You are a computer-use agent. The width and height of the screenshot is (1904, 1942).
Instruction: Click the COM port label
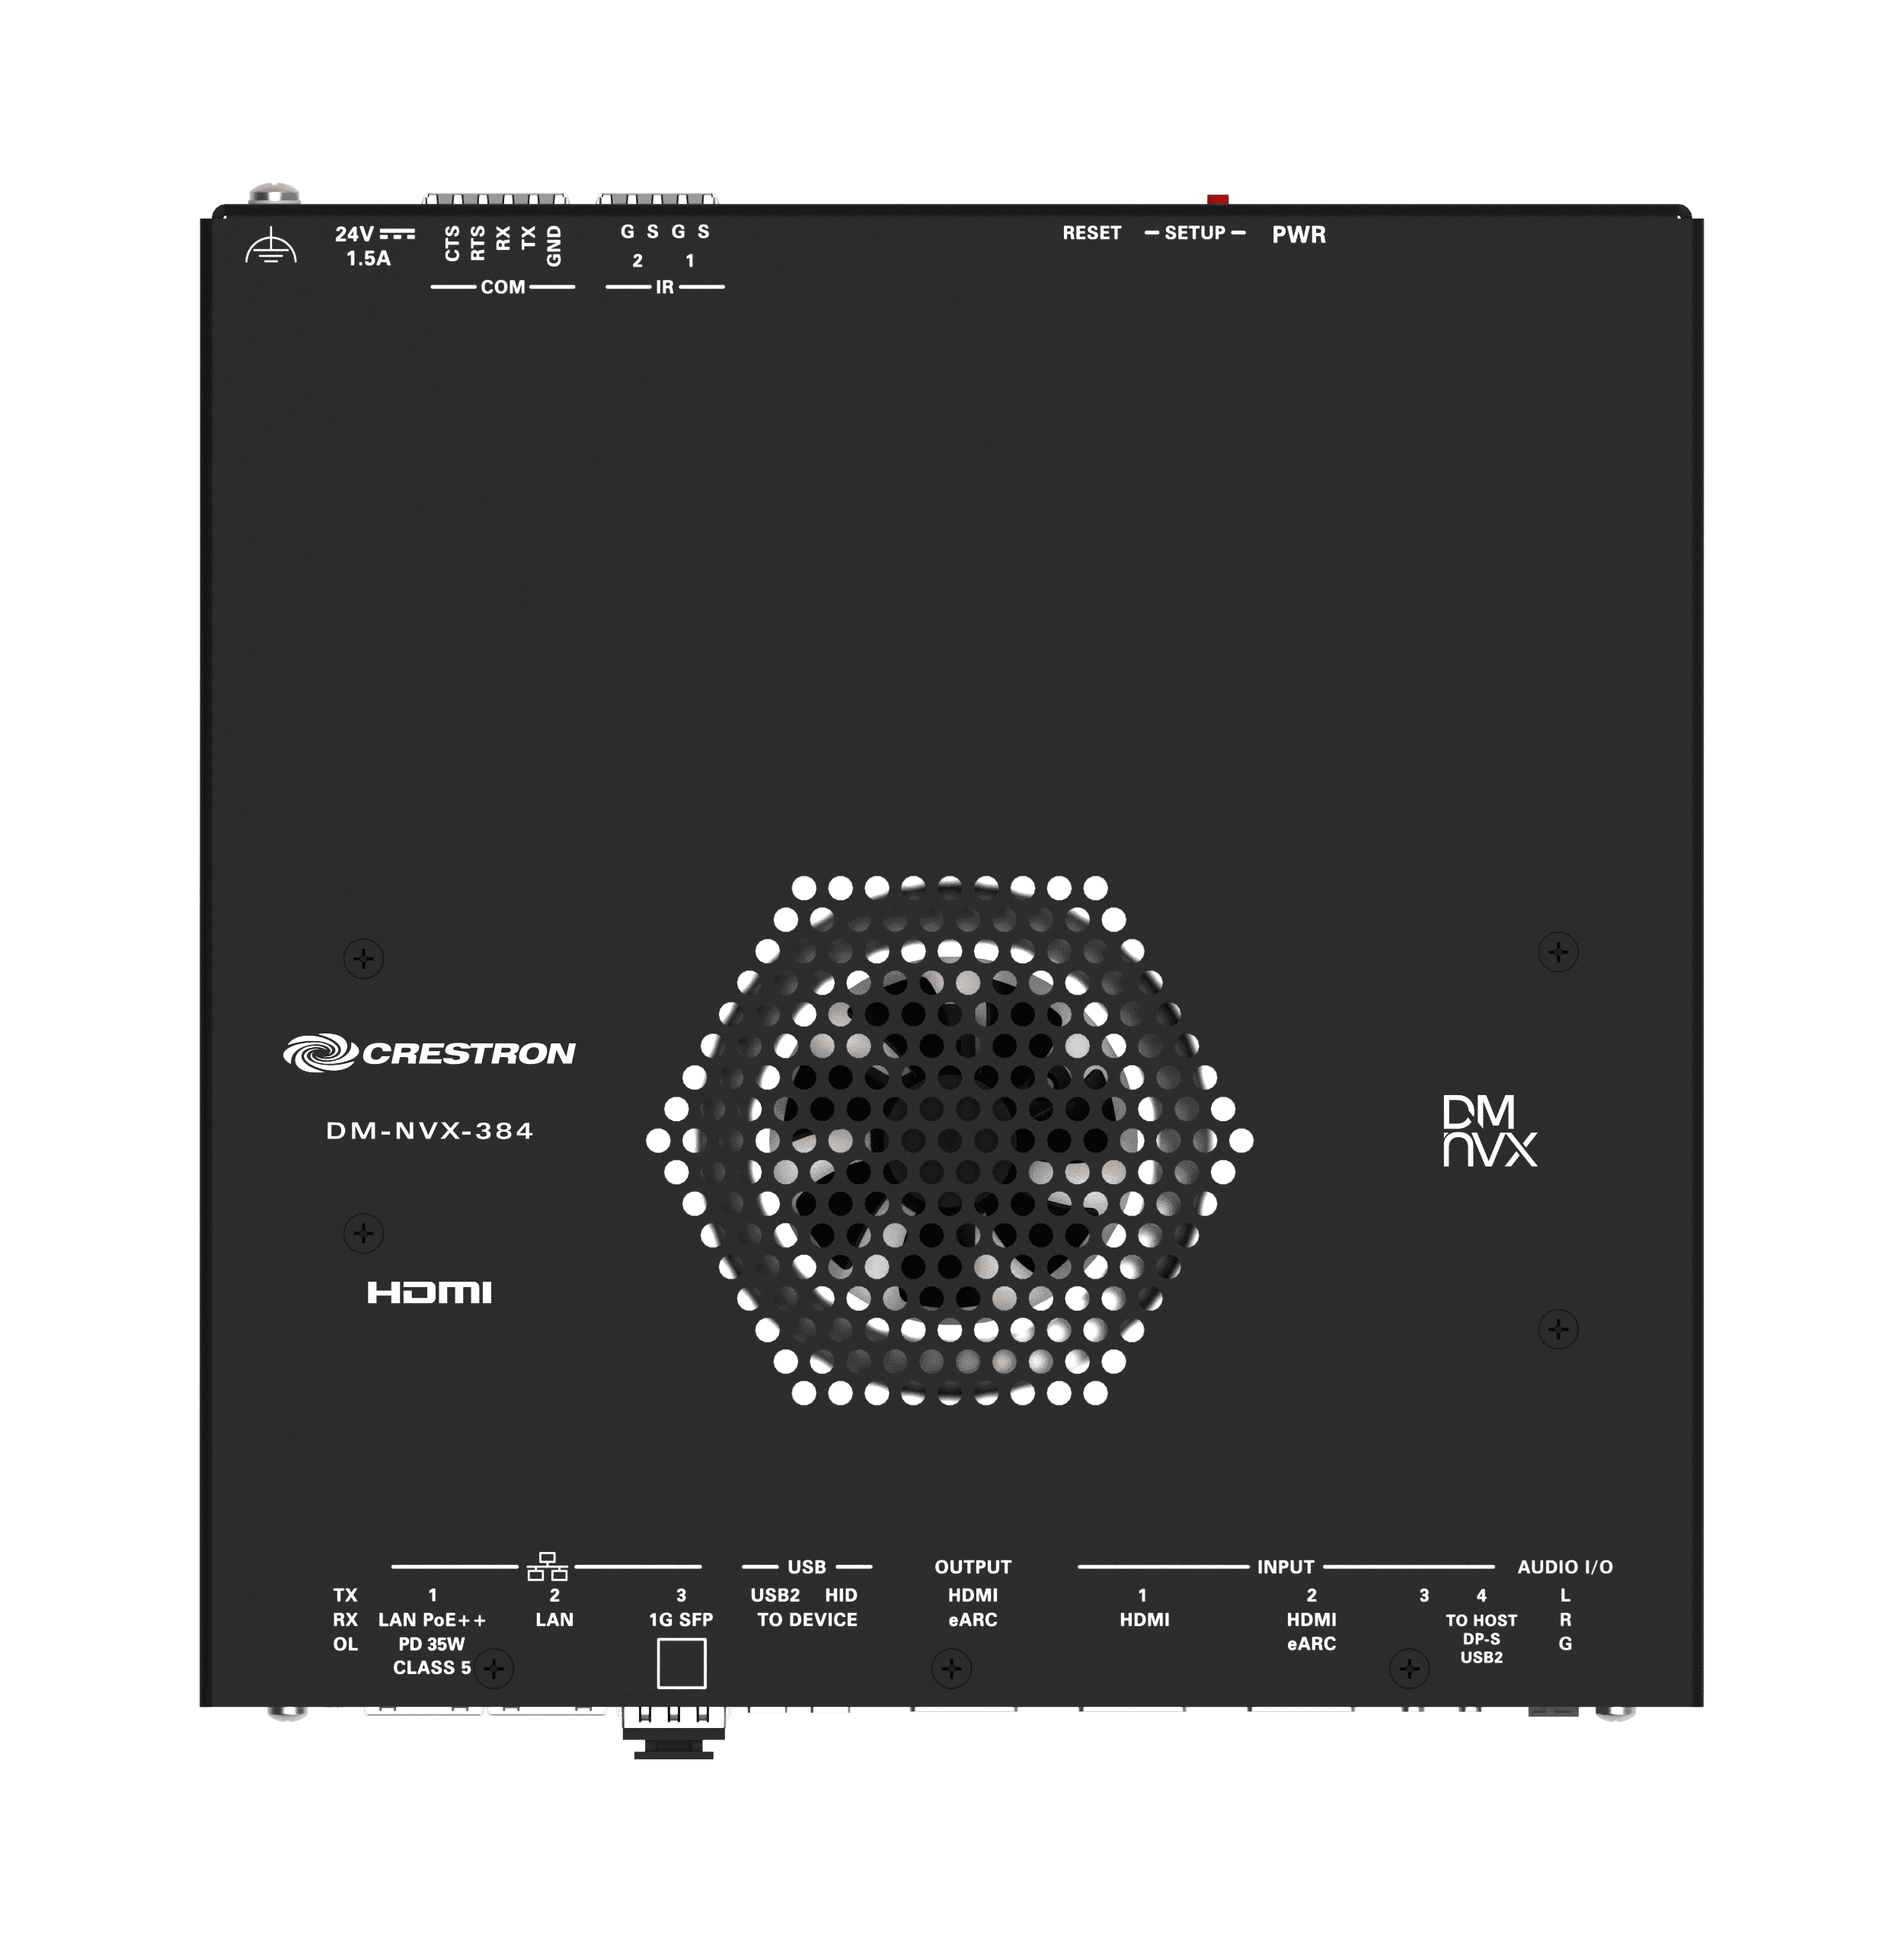(x=502, y=287)
